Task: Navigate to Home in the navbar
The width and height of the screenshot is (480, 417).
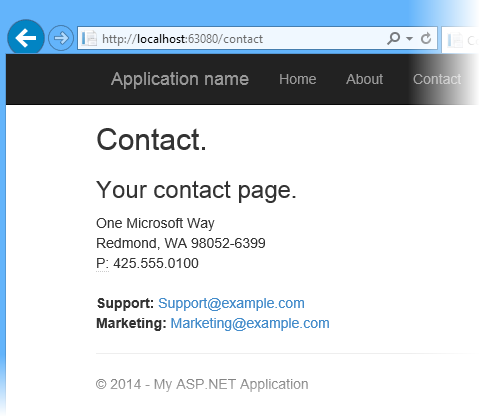Action: point(298,79)
